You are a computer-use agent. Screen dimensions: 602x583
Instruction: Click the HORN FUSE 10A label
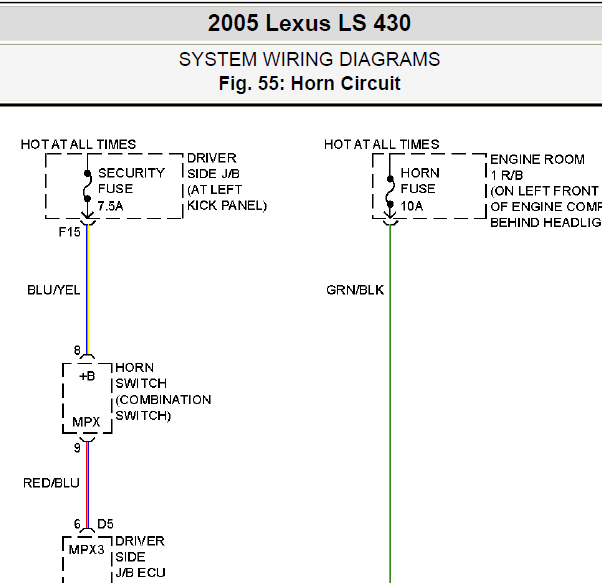click(x=420, y=189)
